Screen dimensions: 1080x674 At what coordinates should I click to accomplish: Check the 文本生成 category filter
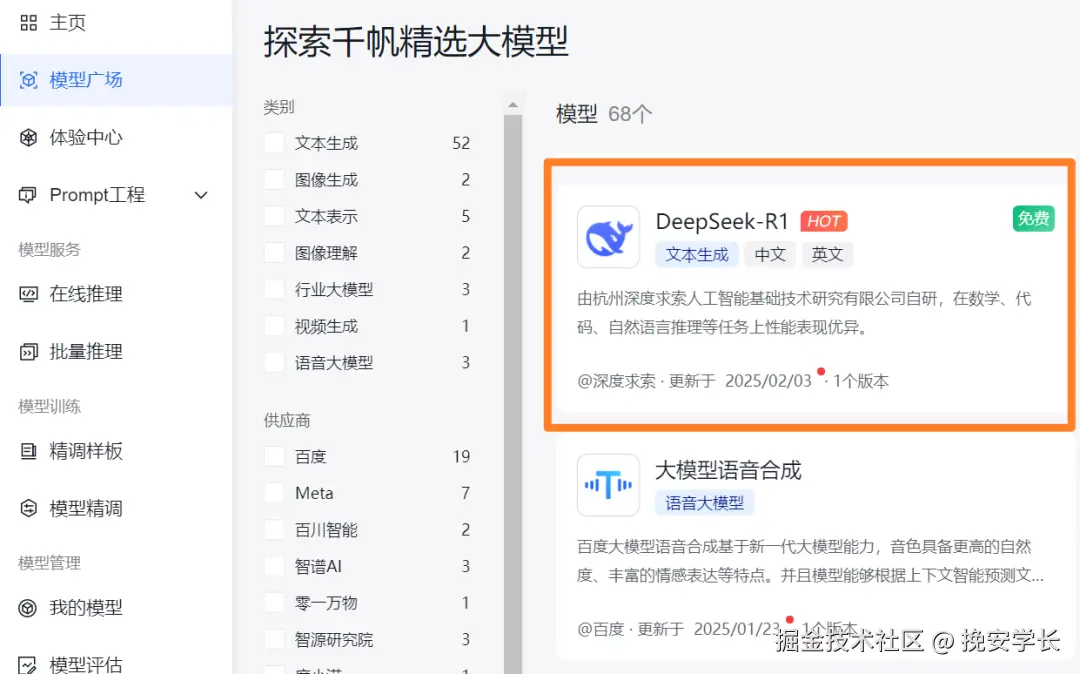point(274,143)
